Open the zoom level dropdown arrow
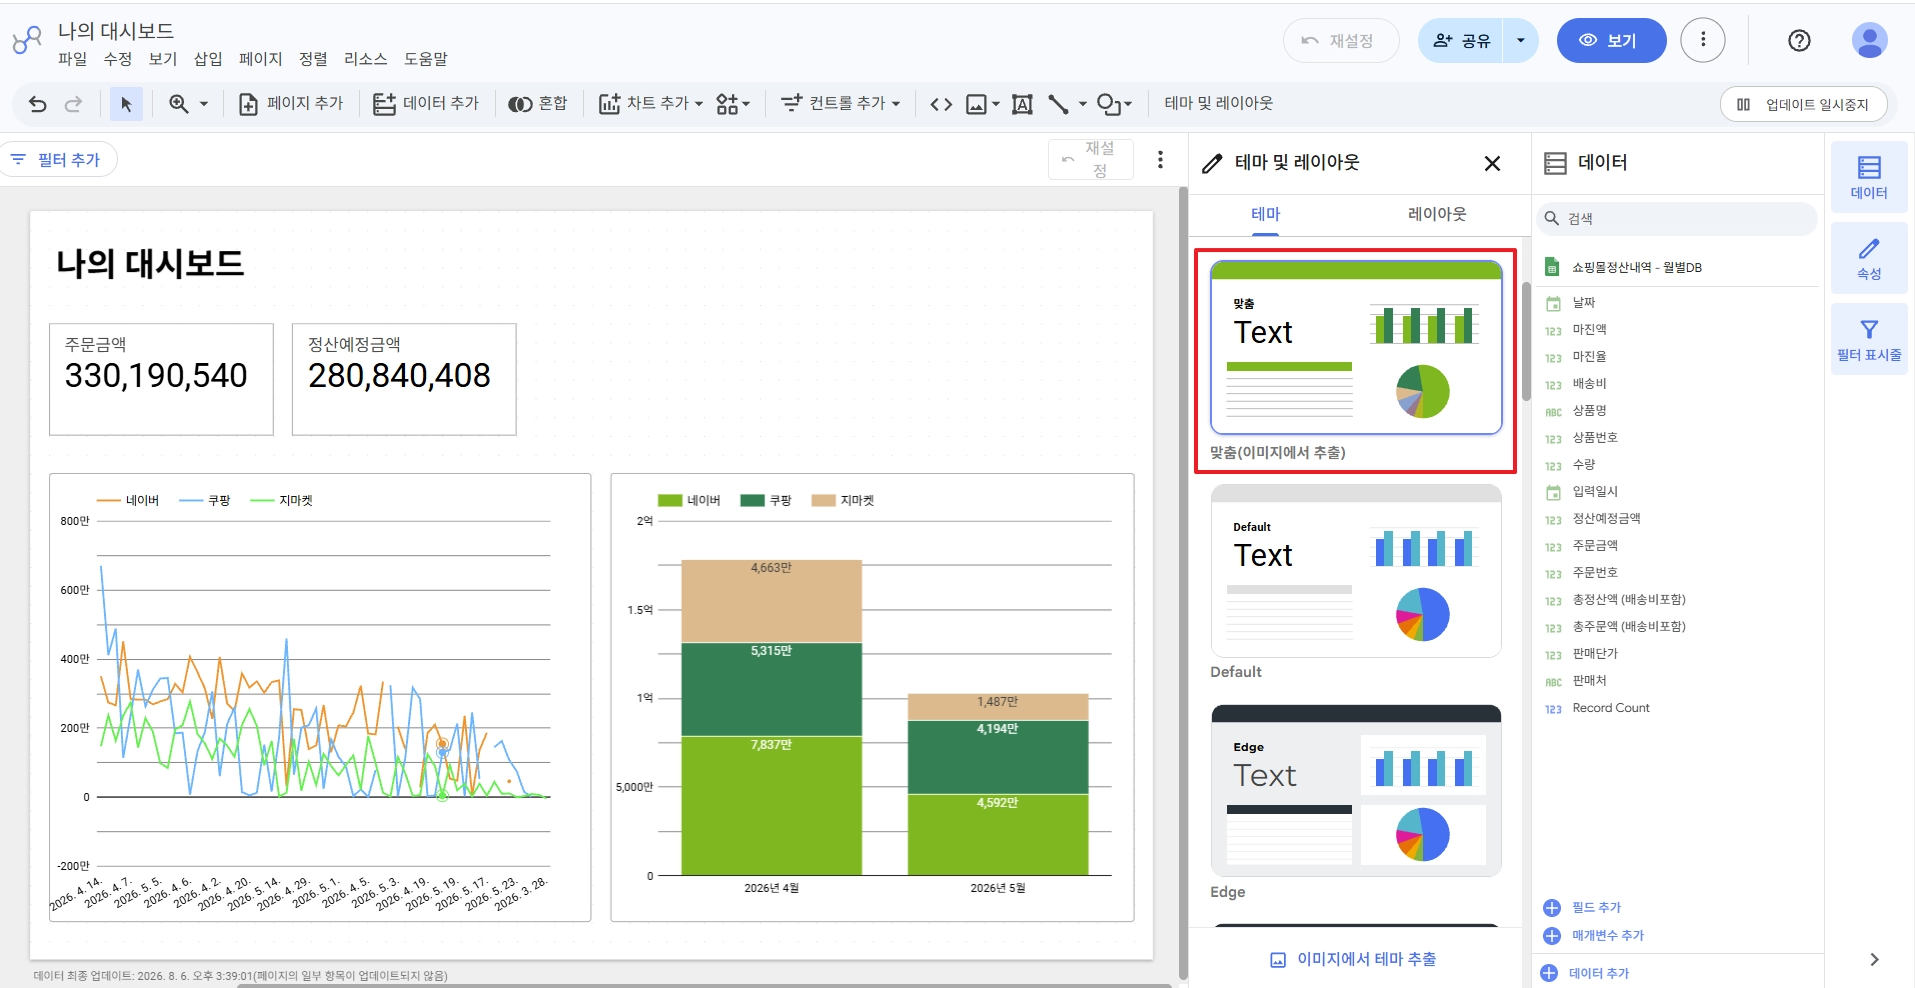The height and width of the screenshot is (988, 1915). pyautogui.click(x=204, y=104)
